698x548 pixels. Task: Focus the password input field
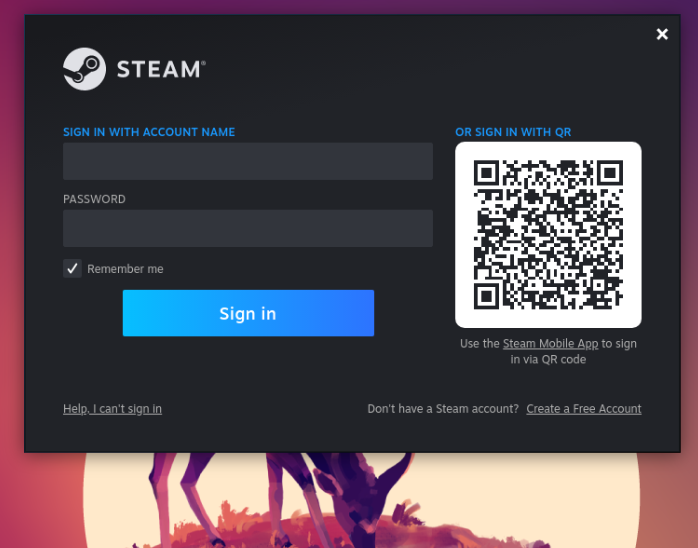click(x=248, y=228)
